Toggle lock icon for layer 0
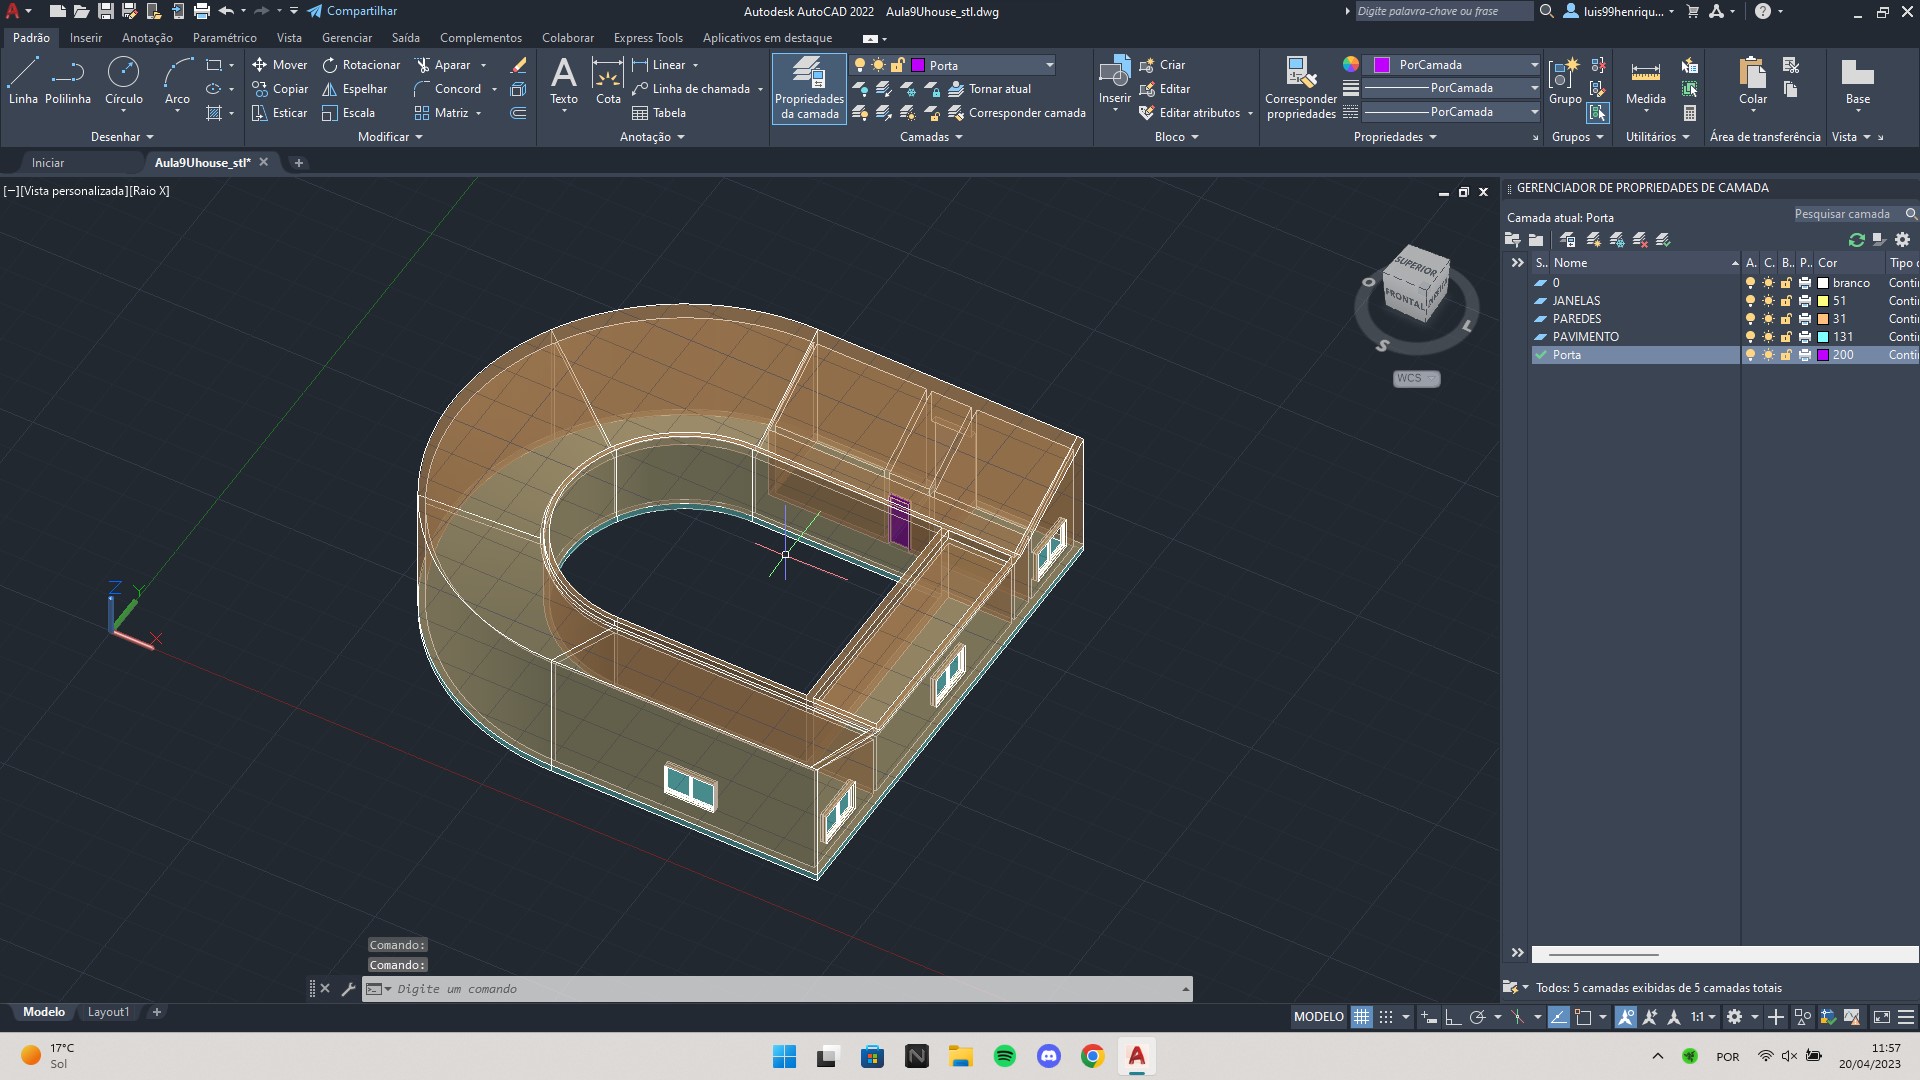The width and height of the screenshot is (1920, 1080). [1786, 283]
